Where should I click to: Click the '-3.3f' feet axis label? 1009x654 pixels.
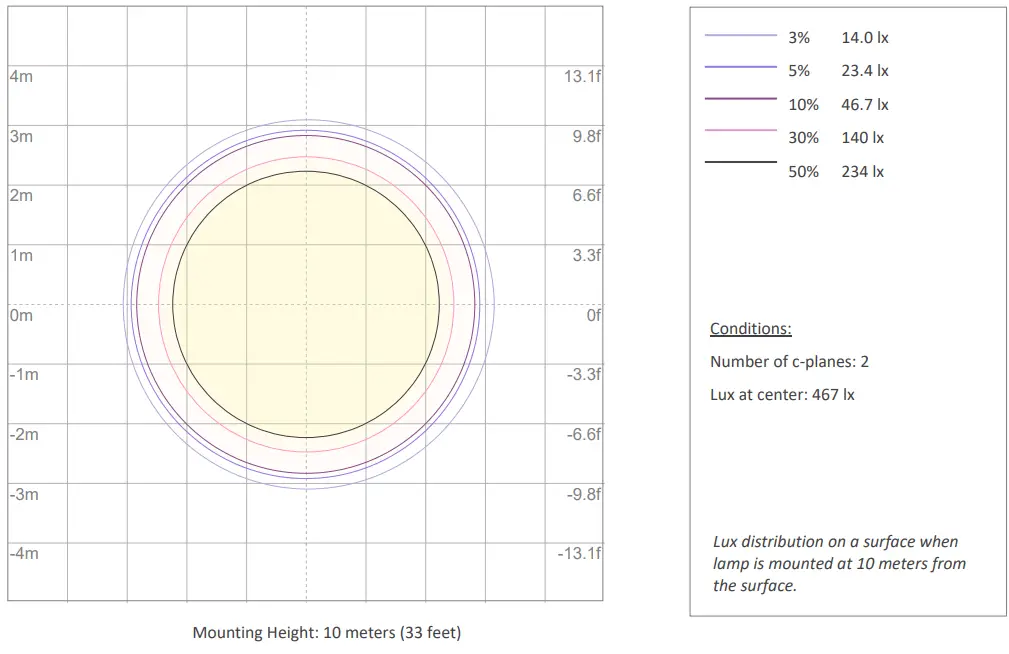point(584,375)
